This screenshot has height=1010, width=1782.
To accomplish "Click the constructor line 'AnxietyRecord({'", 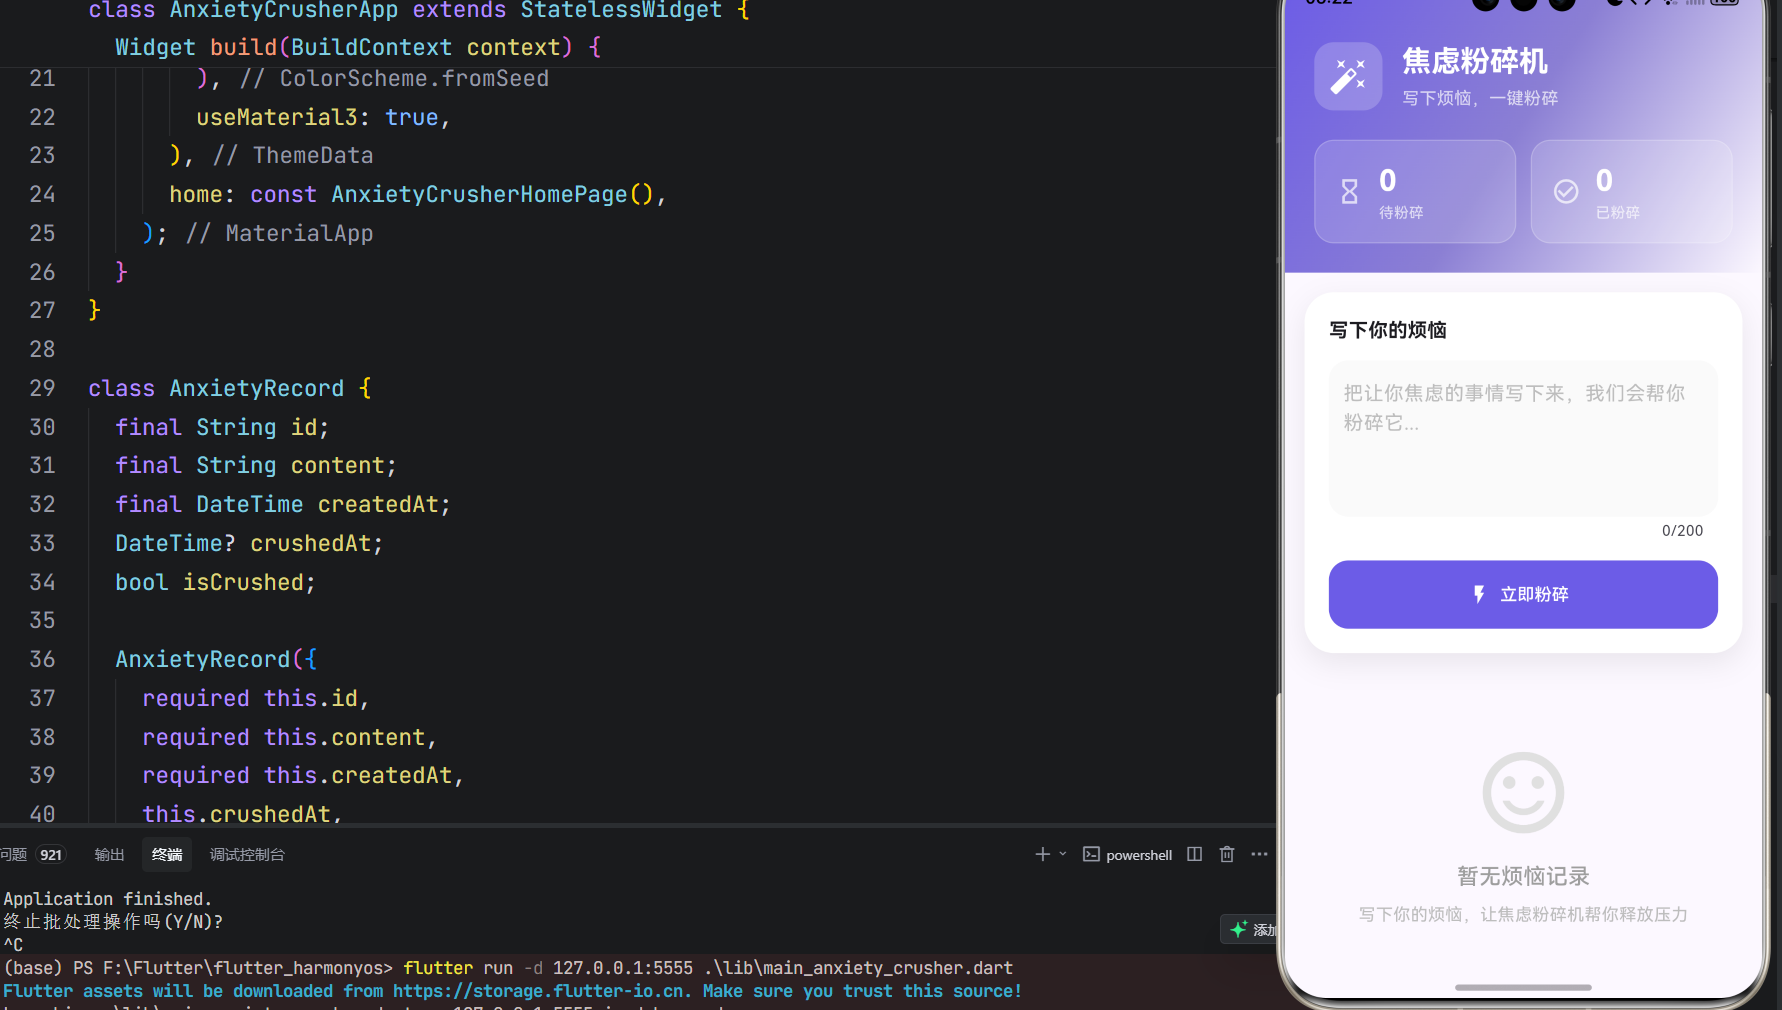I will coord(216,659).
